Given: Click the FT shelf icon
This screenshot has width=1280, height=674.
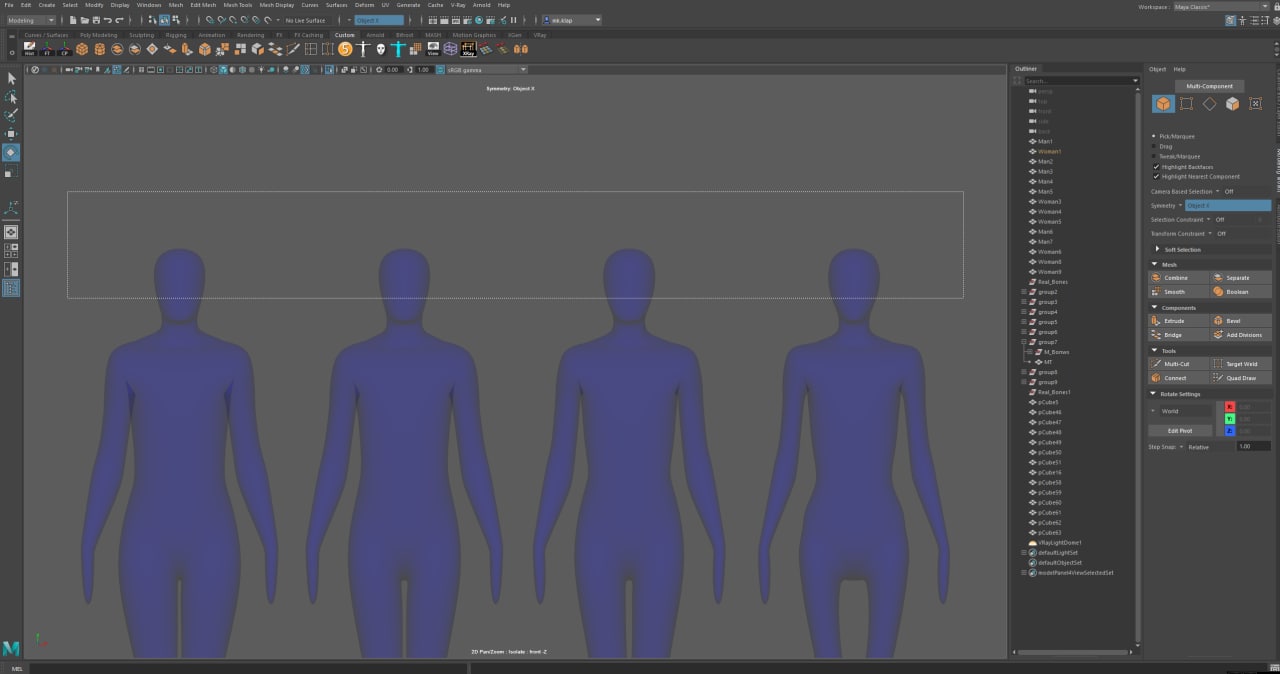Looking at the screenshot, I should click(x=47, y=48).
